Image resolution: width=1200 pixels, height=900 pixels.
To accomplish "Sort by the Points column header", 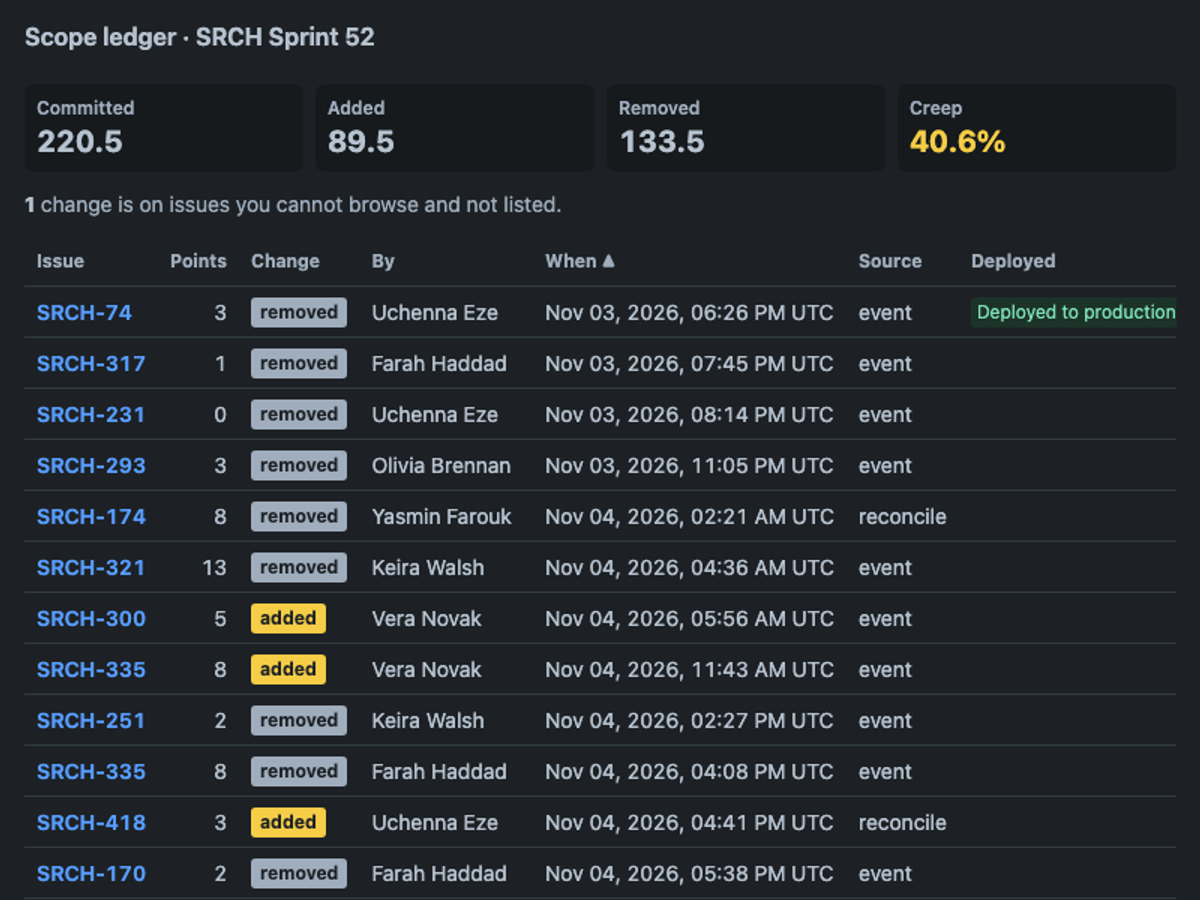I will point(198,261).
